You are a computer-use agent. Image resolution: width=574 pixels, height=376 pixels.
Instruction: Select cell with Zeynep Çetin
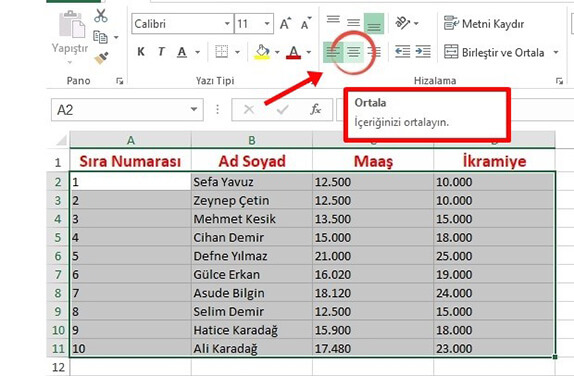(252, 200)
